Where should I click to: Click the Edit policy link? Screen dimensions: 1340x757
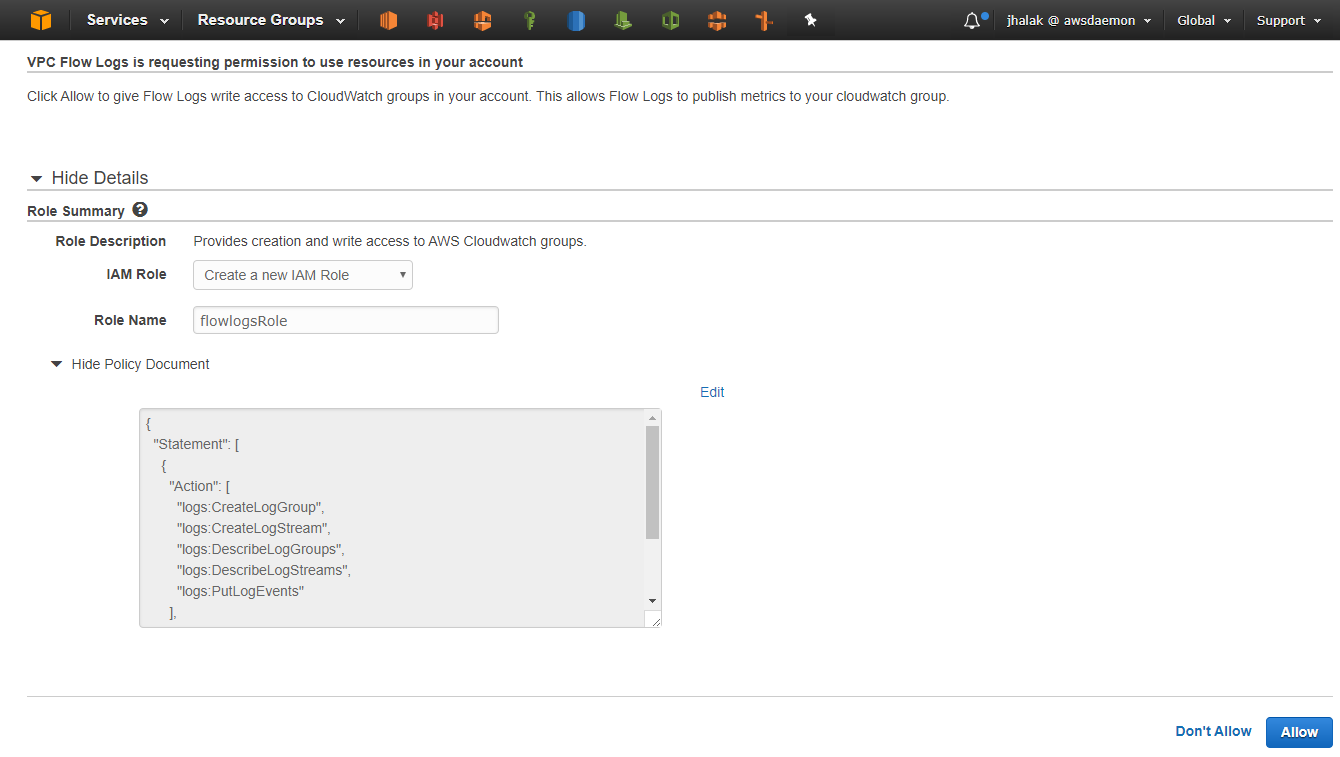point(712,392)
